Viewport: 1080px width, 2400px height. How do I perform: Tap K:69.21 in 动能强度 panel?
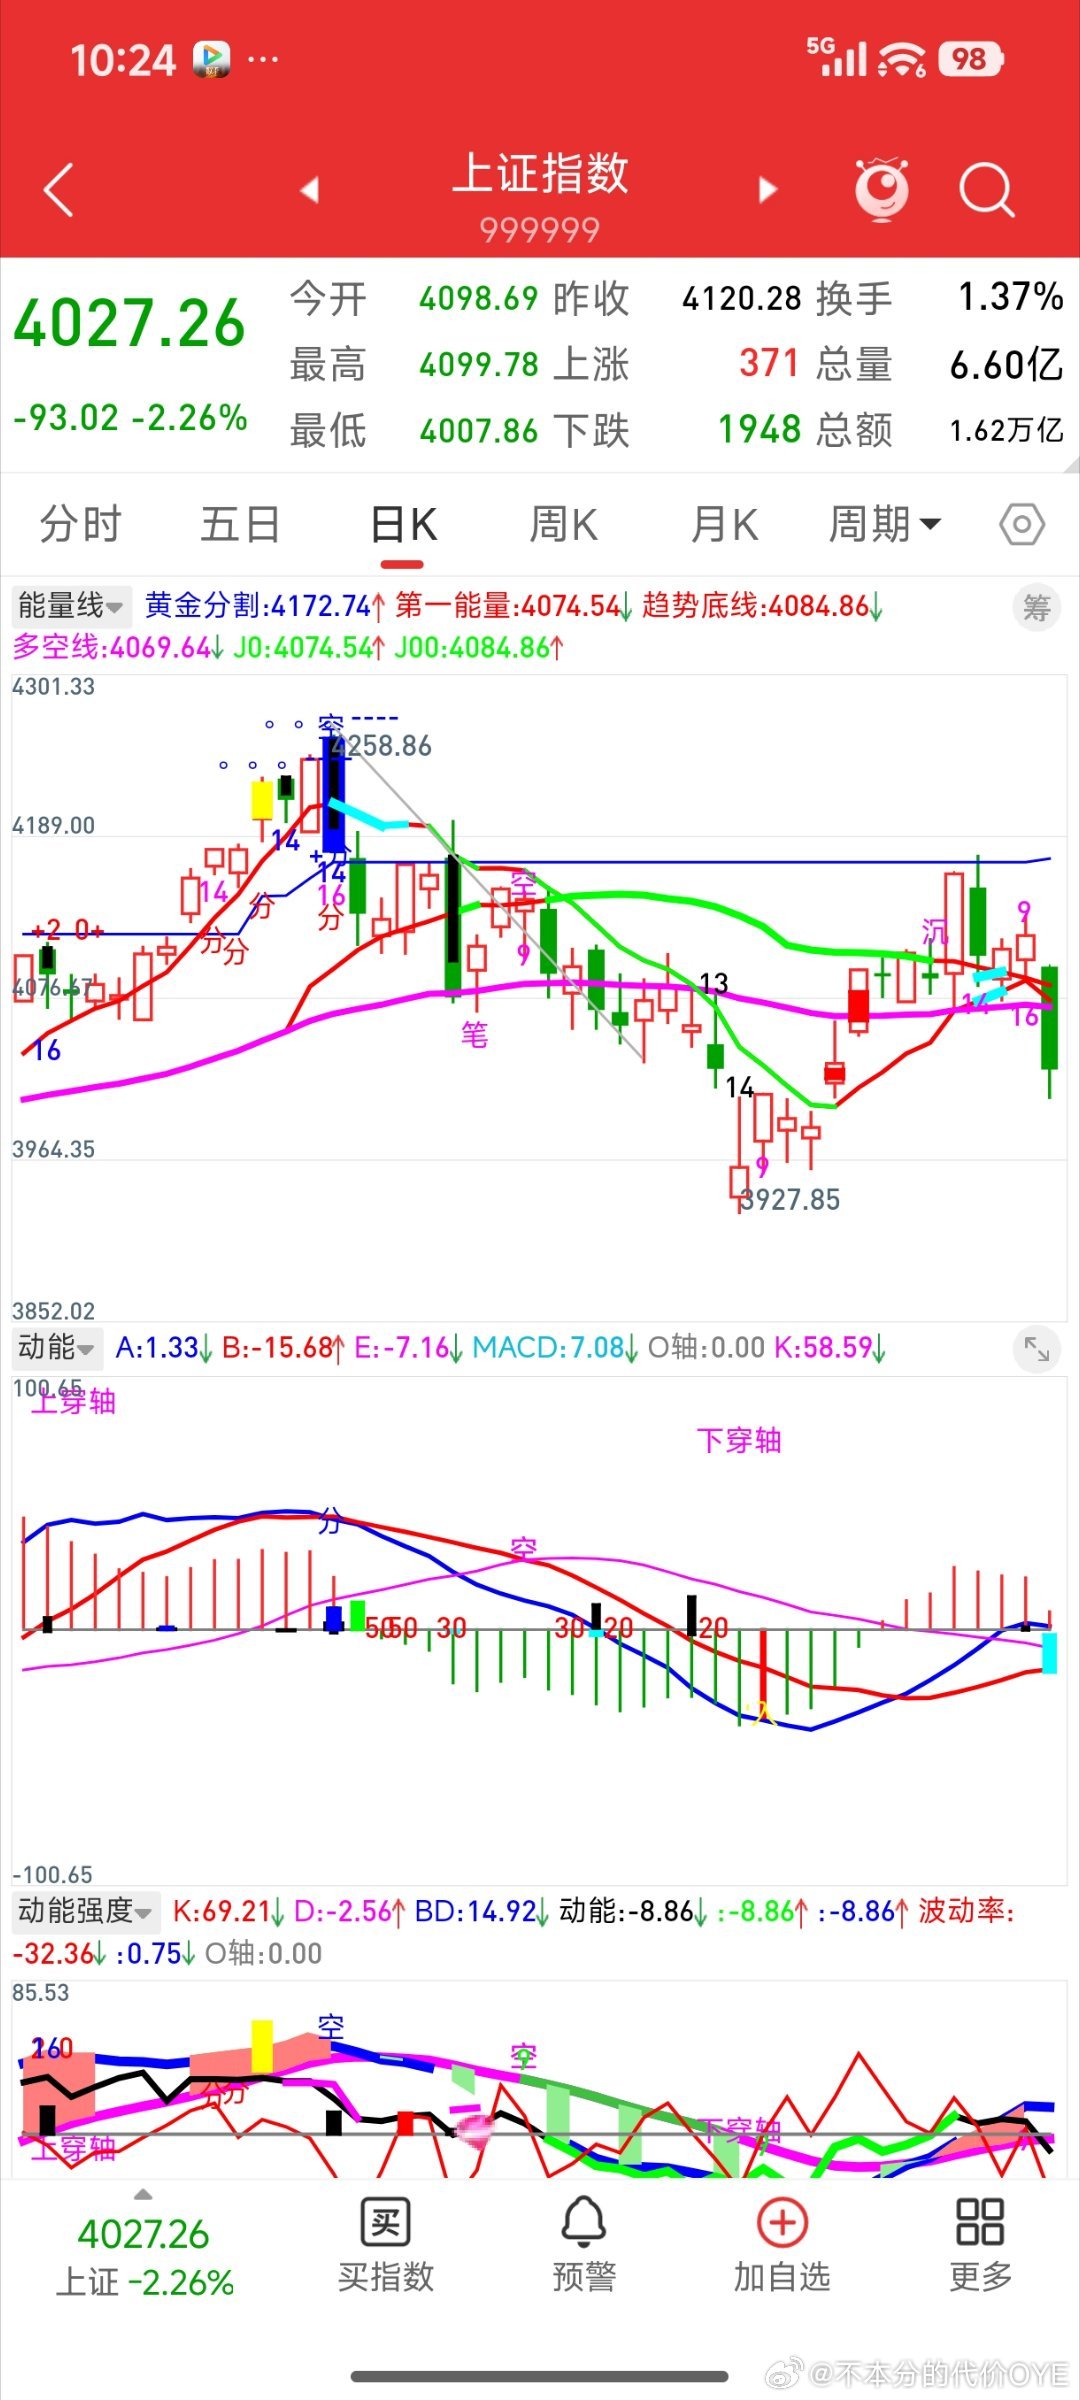229,1911
